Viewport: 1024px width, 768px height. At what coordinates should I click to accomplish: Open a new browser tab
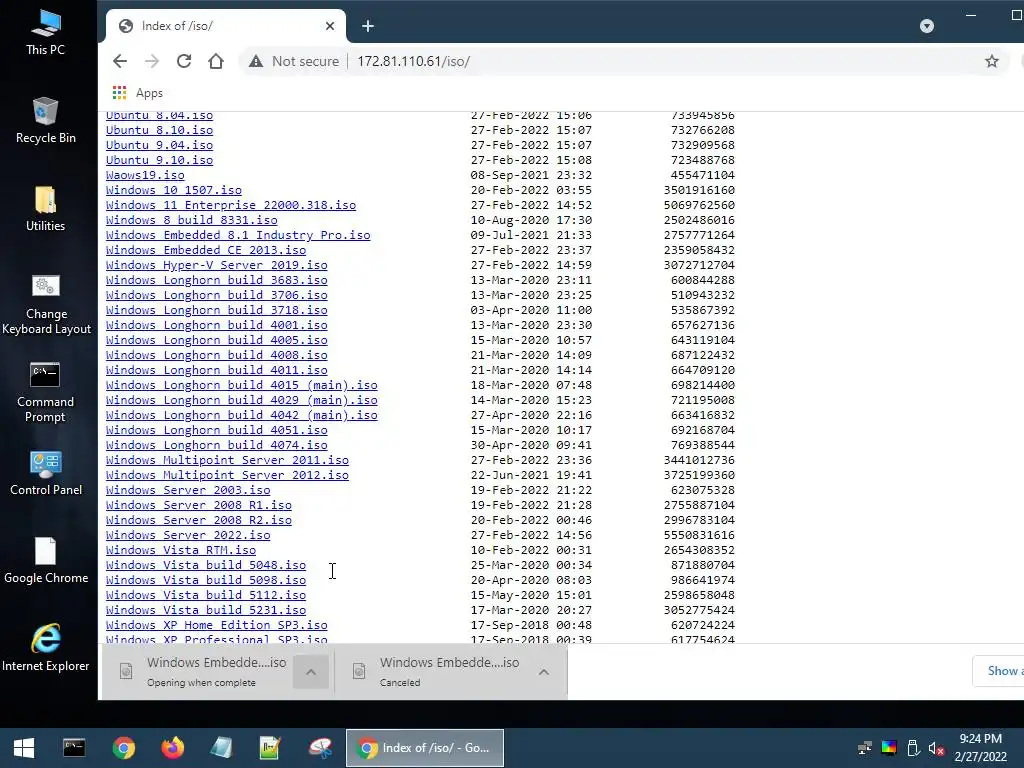[368, 26]
